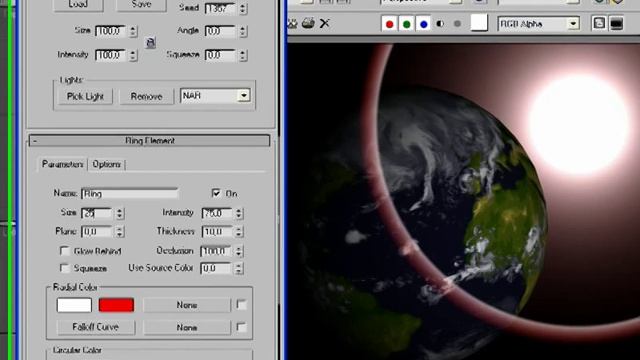Click the global Size field showing 100.0
The width and height of the screenshot is (640, 360).
click(x=111, y=31)
